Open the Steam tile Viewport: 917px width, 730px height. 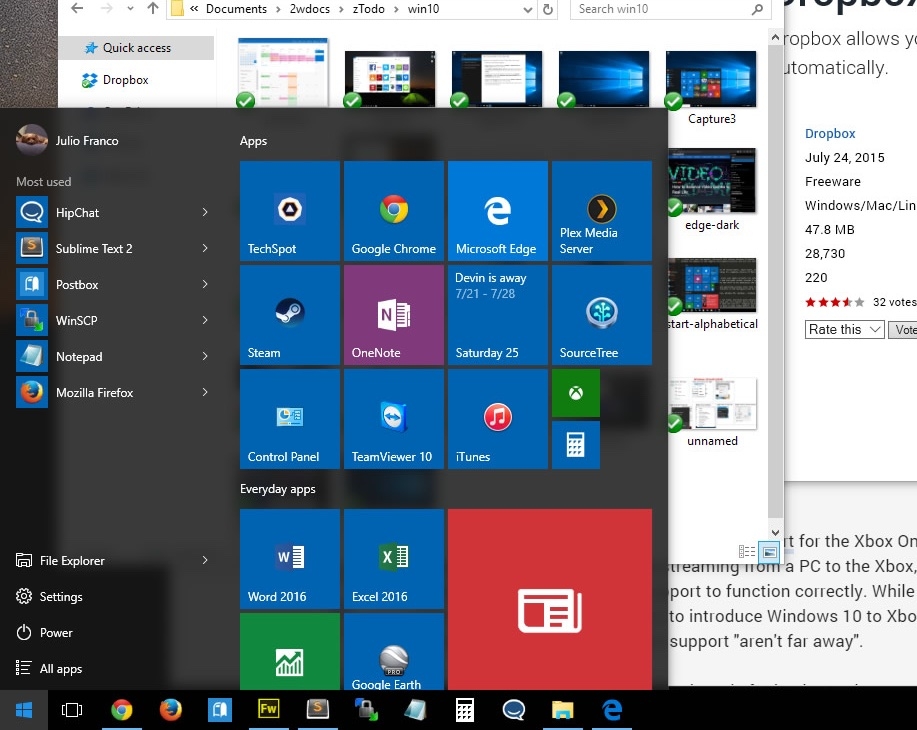[290, 315]
